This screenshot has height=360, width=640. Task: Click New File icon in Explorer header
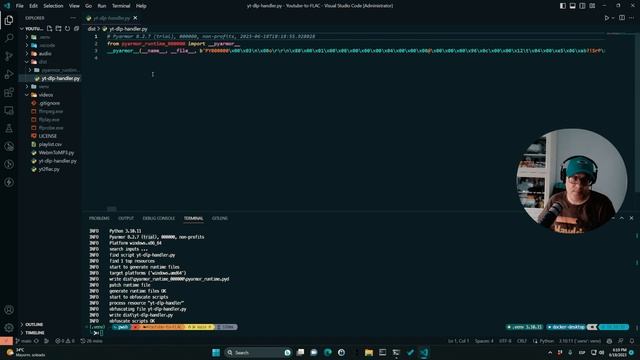click(x=49, y=29)
